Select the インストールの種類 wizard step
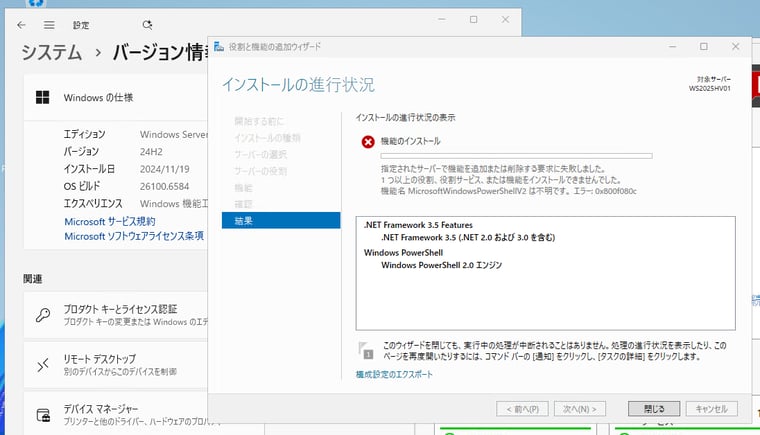Image resolution: width=760 pixels, height=435 pixels. pyautogui.click(x=267, y=138)
